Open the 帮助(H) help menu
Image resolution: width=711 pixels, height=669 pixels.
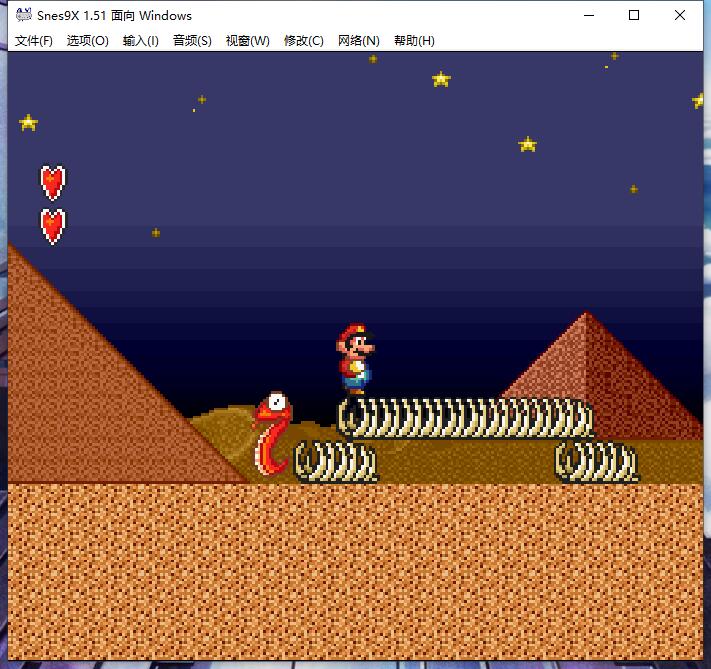[414, 41]
